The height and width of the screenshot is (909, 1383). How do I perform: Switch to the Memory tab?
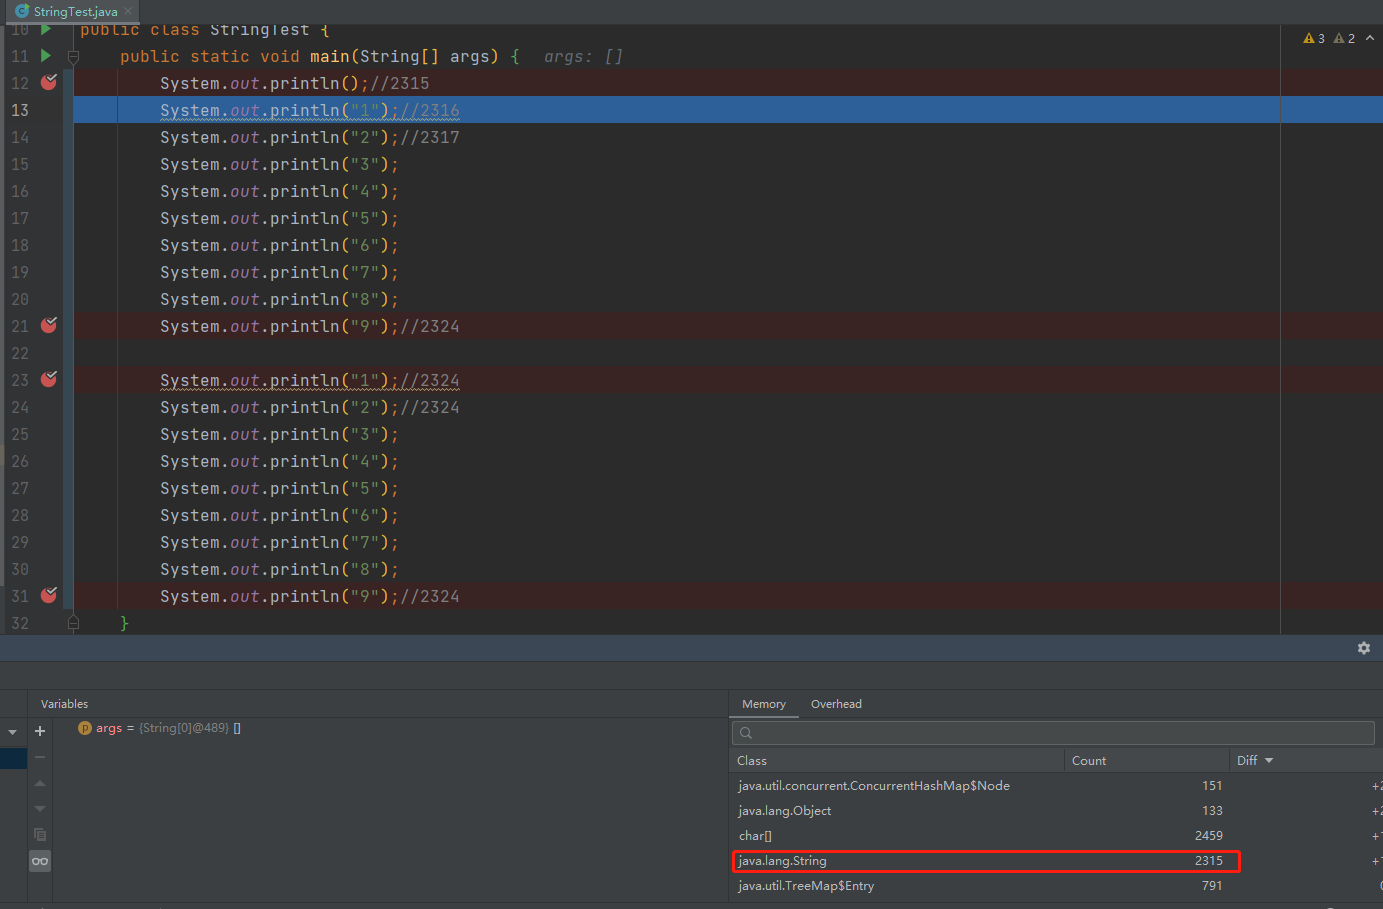764,704
